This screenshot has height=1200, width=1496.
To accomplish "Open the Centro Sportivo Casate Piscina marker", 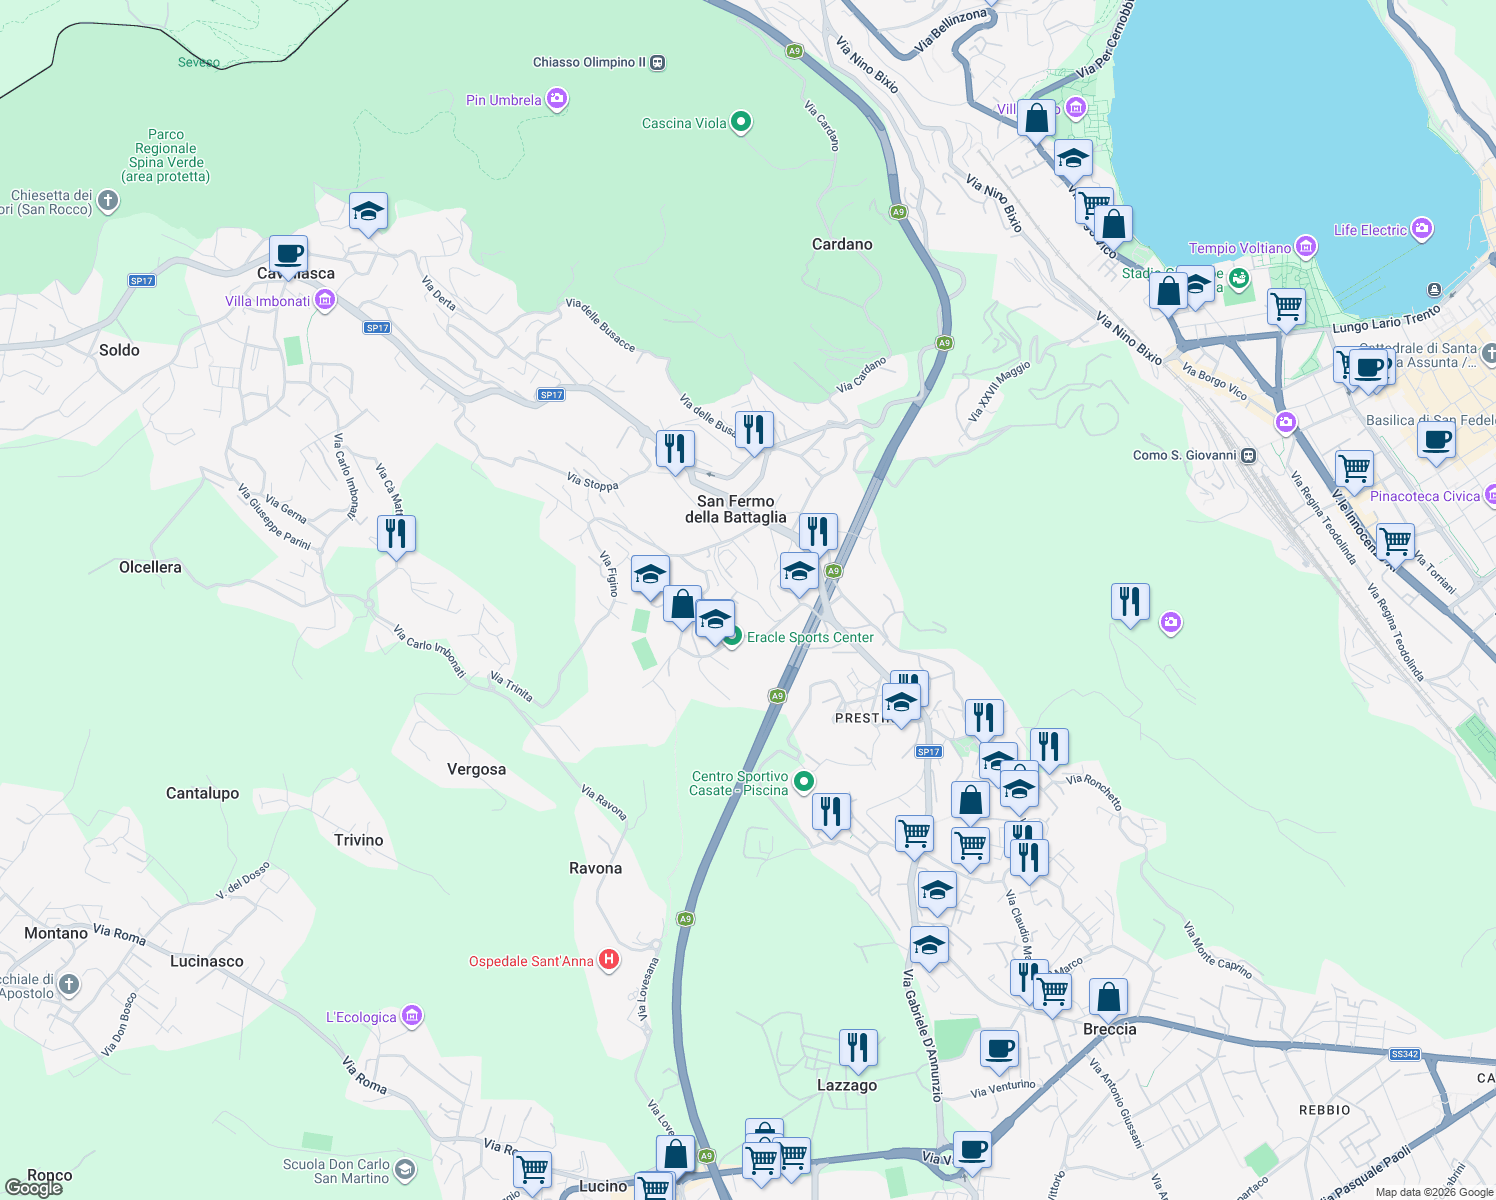I will (x=805, y=779).
